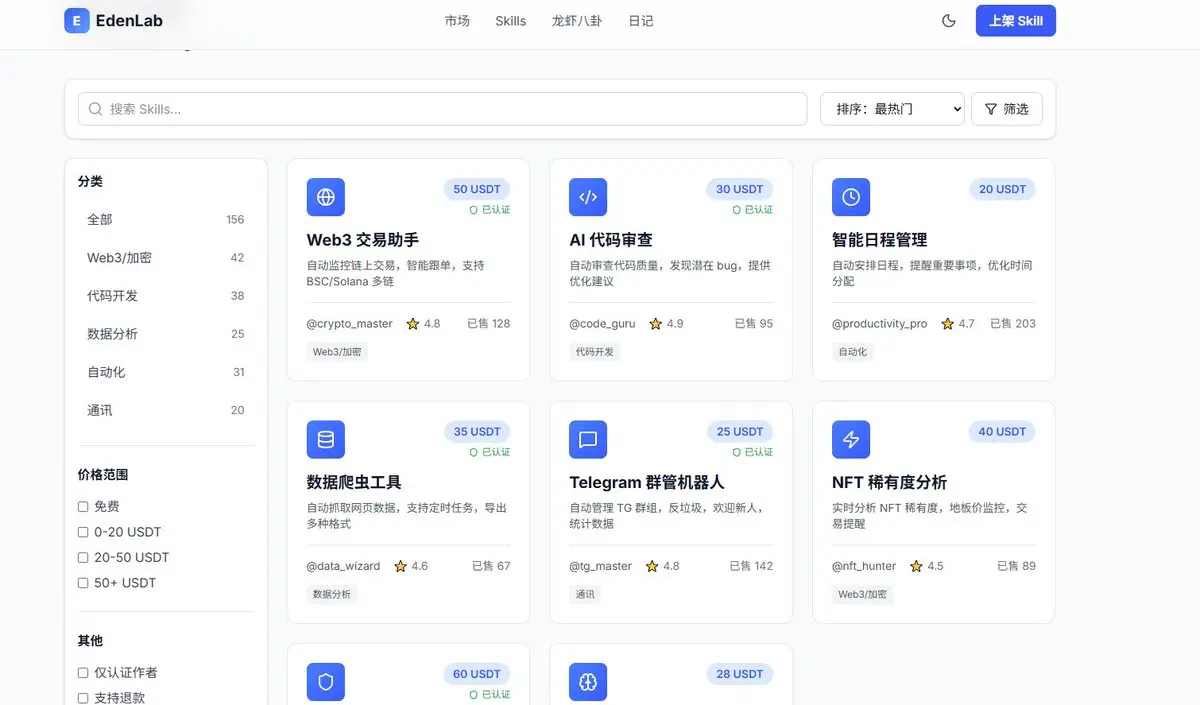Viewport: 1200px width, 705px height.
Task: Select the 自动化 category in sidebar
Action: pos(166,372)
